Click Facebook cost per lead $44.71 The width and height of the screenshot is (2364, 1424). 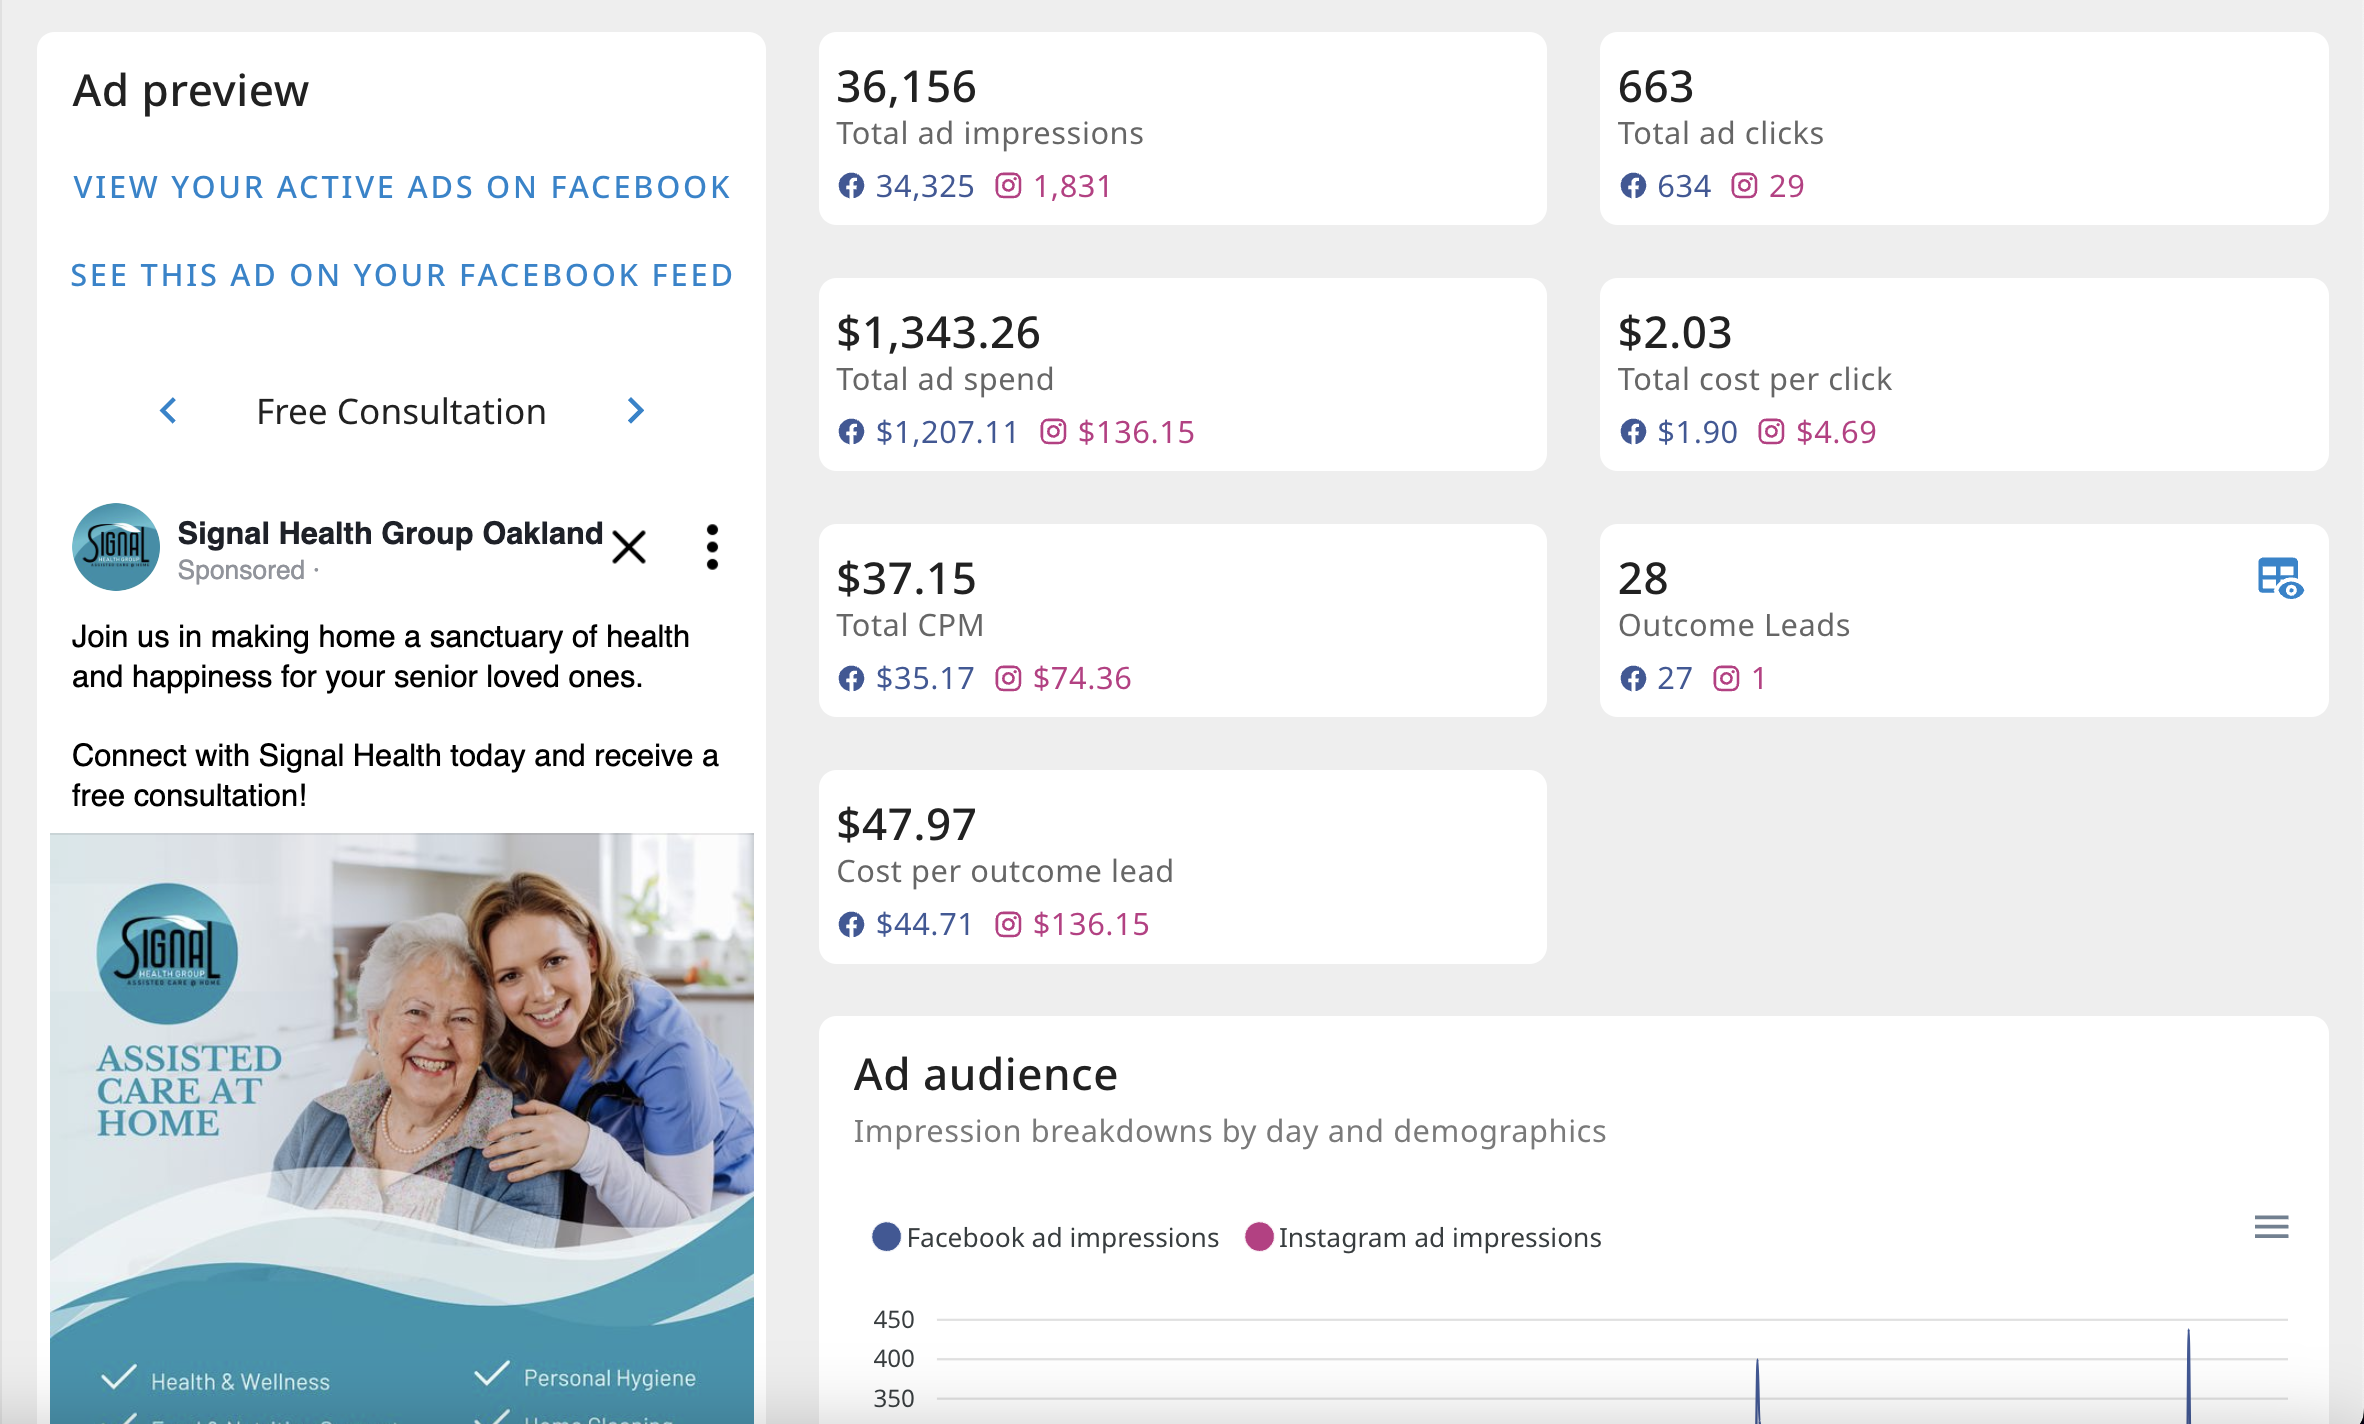coord(925,924)
